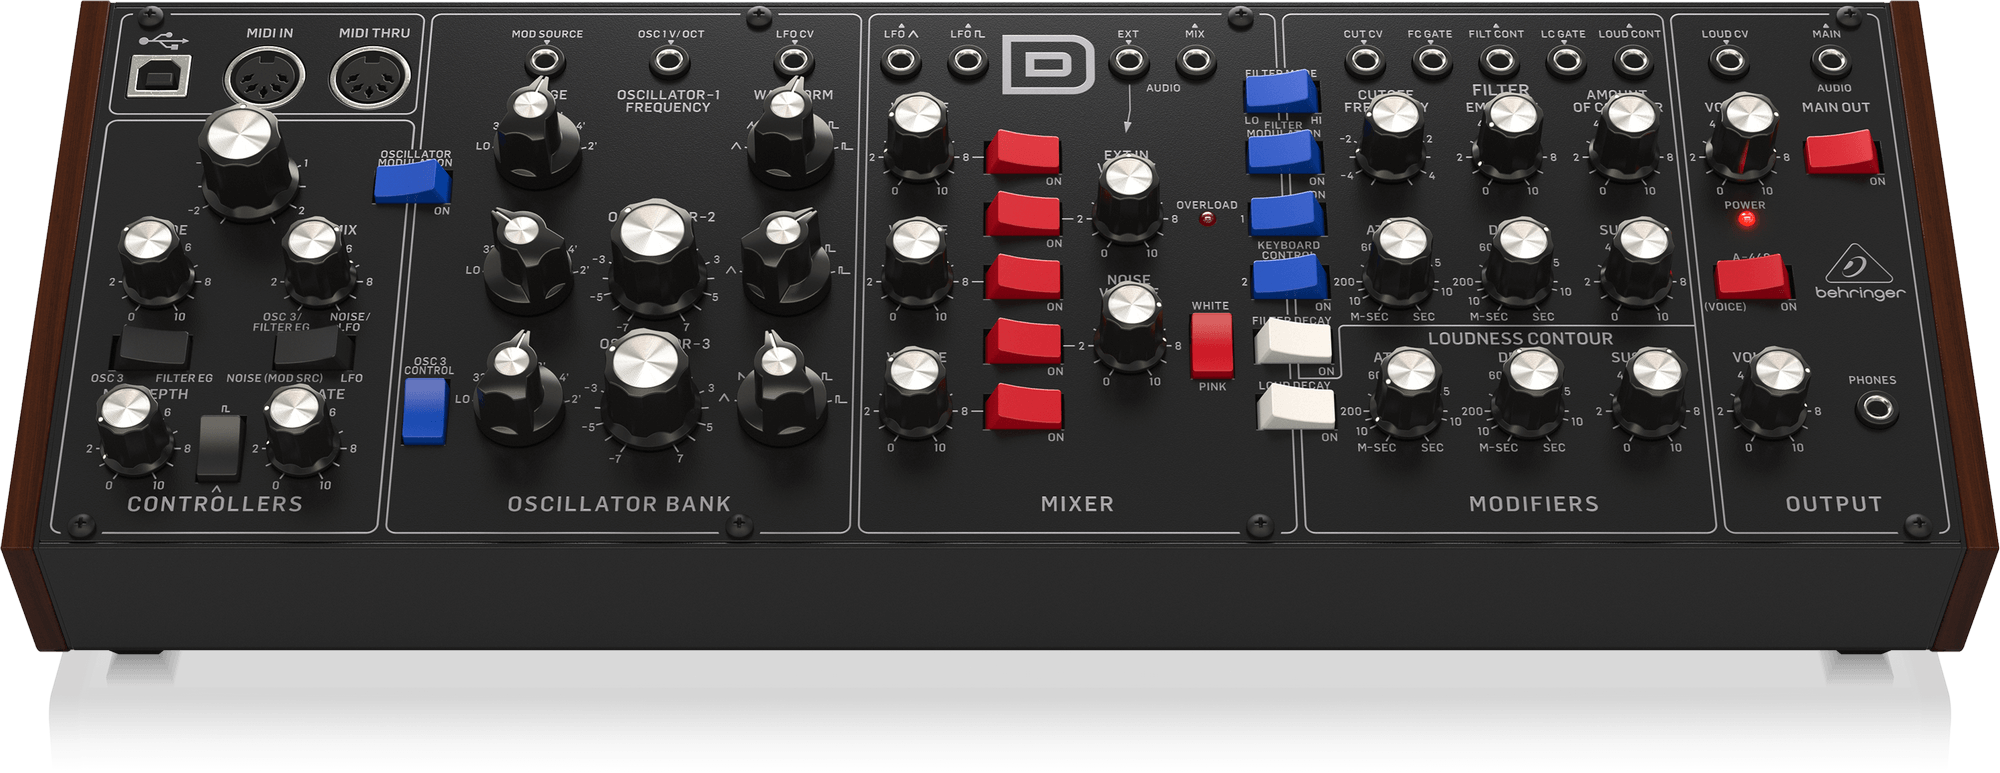Toggle the red Noise mixer ON switch

pyautogui.click(x=1024, y=342)
